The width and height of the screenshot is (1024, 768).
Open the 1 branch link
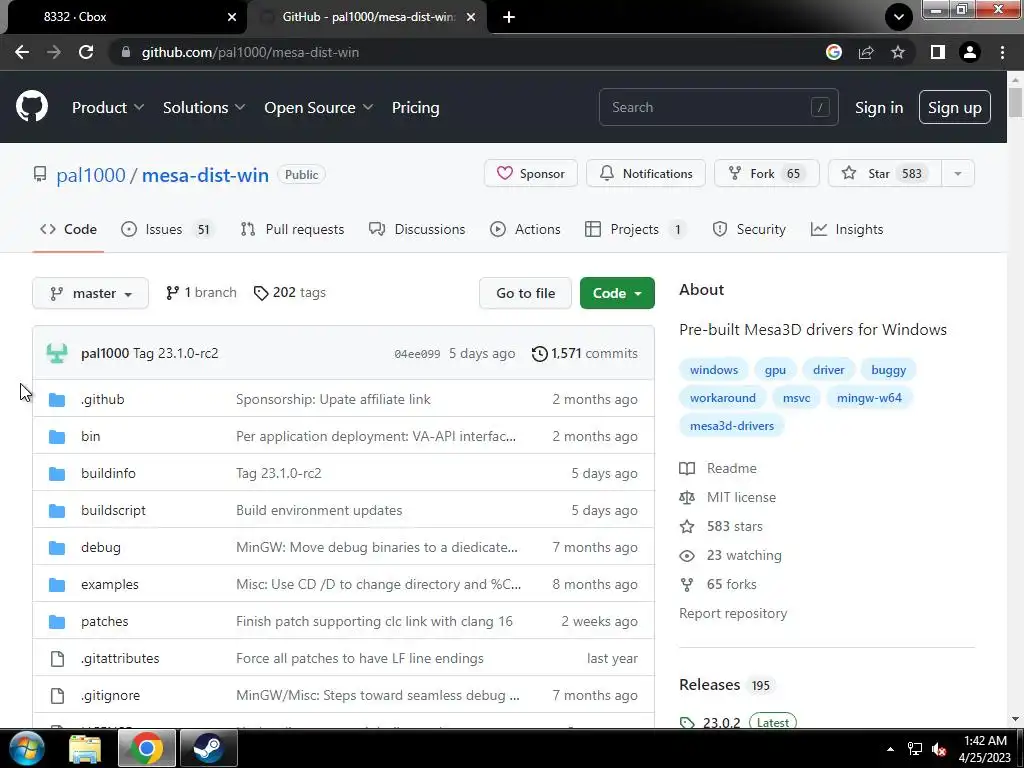coord(201,293)
